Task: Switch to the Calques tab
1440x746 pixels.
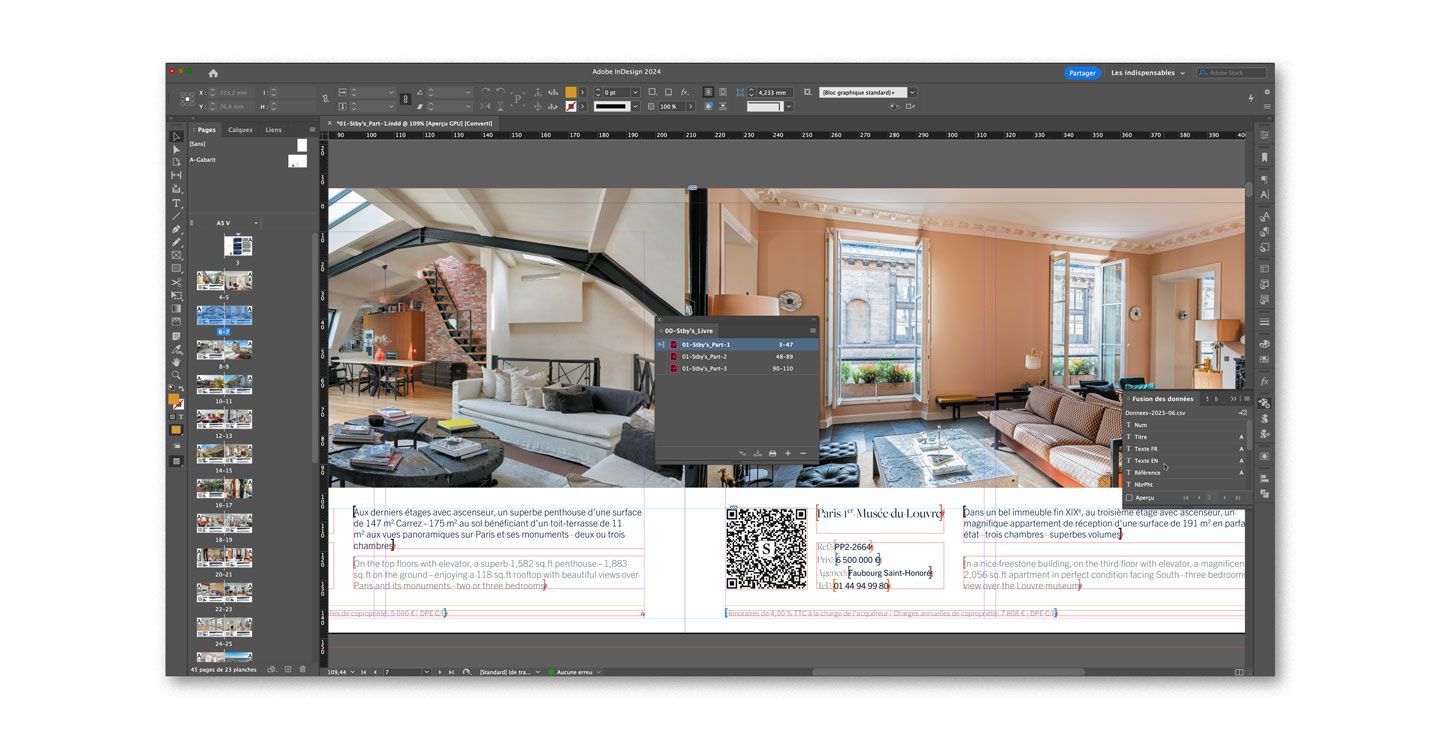Action: [x=240, y=130]
